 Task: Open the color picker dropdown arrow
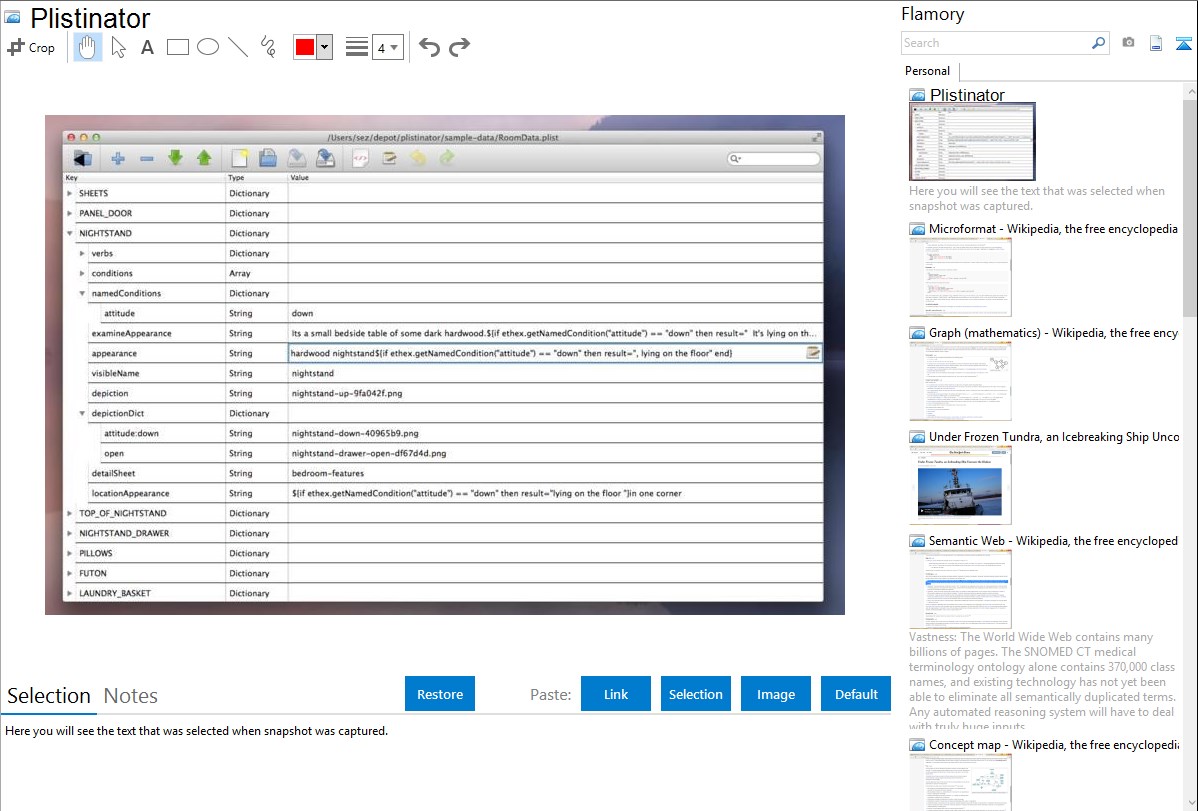tap(325, 47)
